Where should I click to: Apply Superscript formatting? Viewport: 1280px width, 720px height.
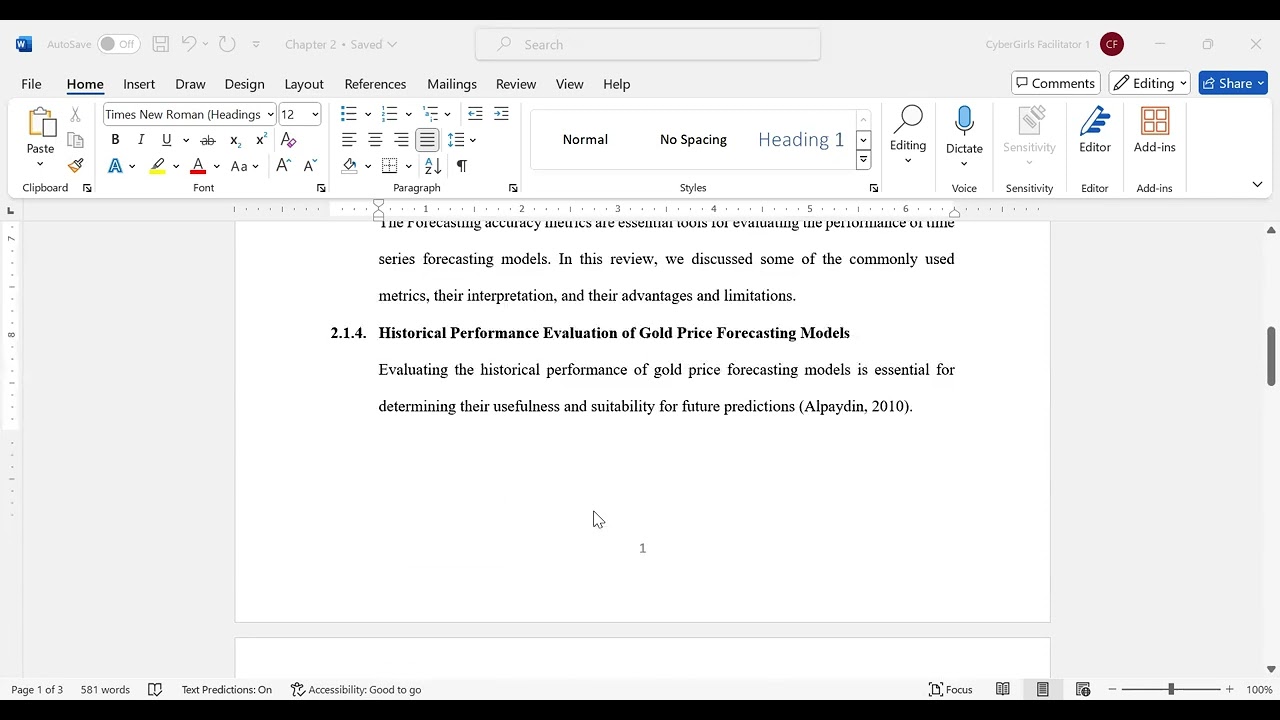click(x=262, y=140)
